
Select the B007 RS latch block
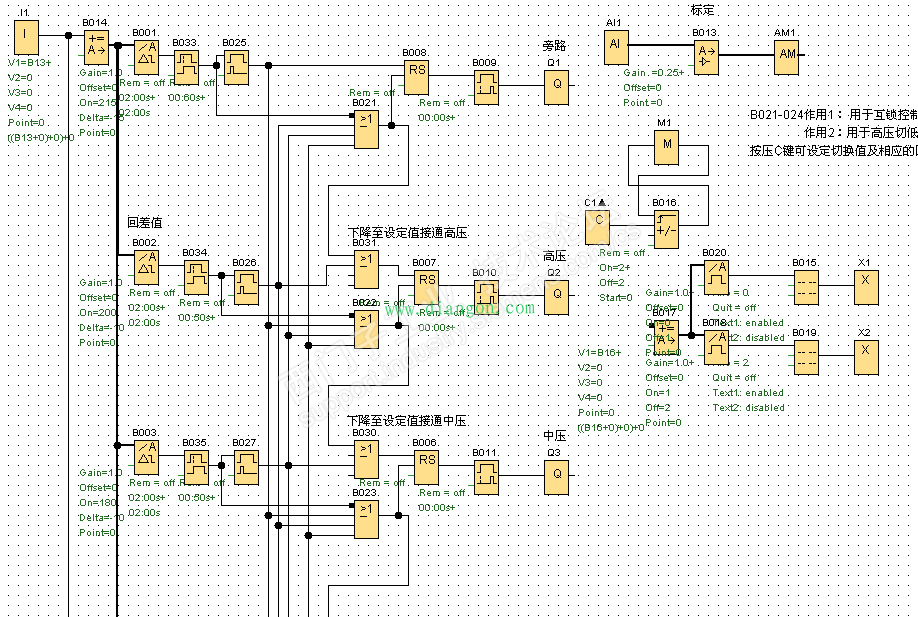(427, 287)
